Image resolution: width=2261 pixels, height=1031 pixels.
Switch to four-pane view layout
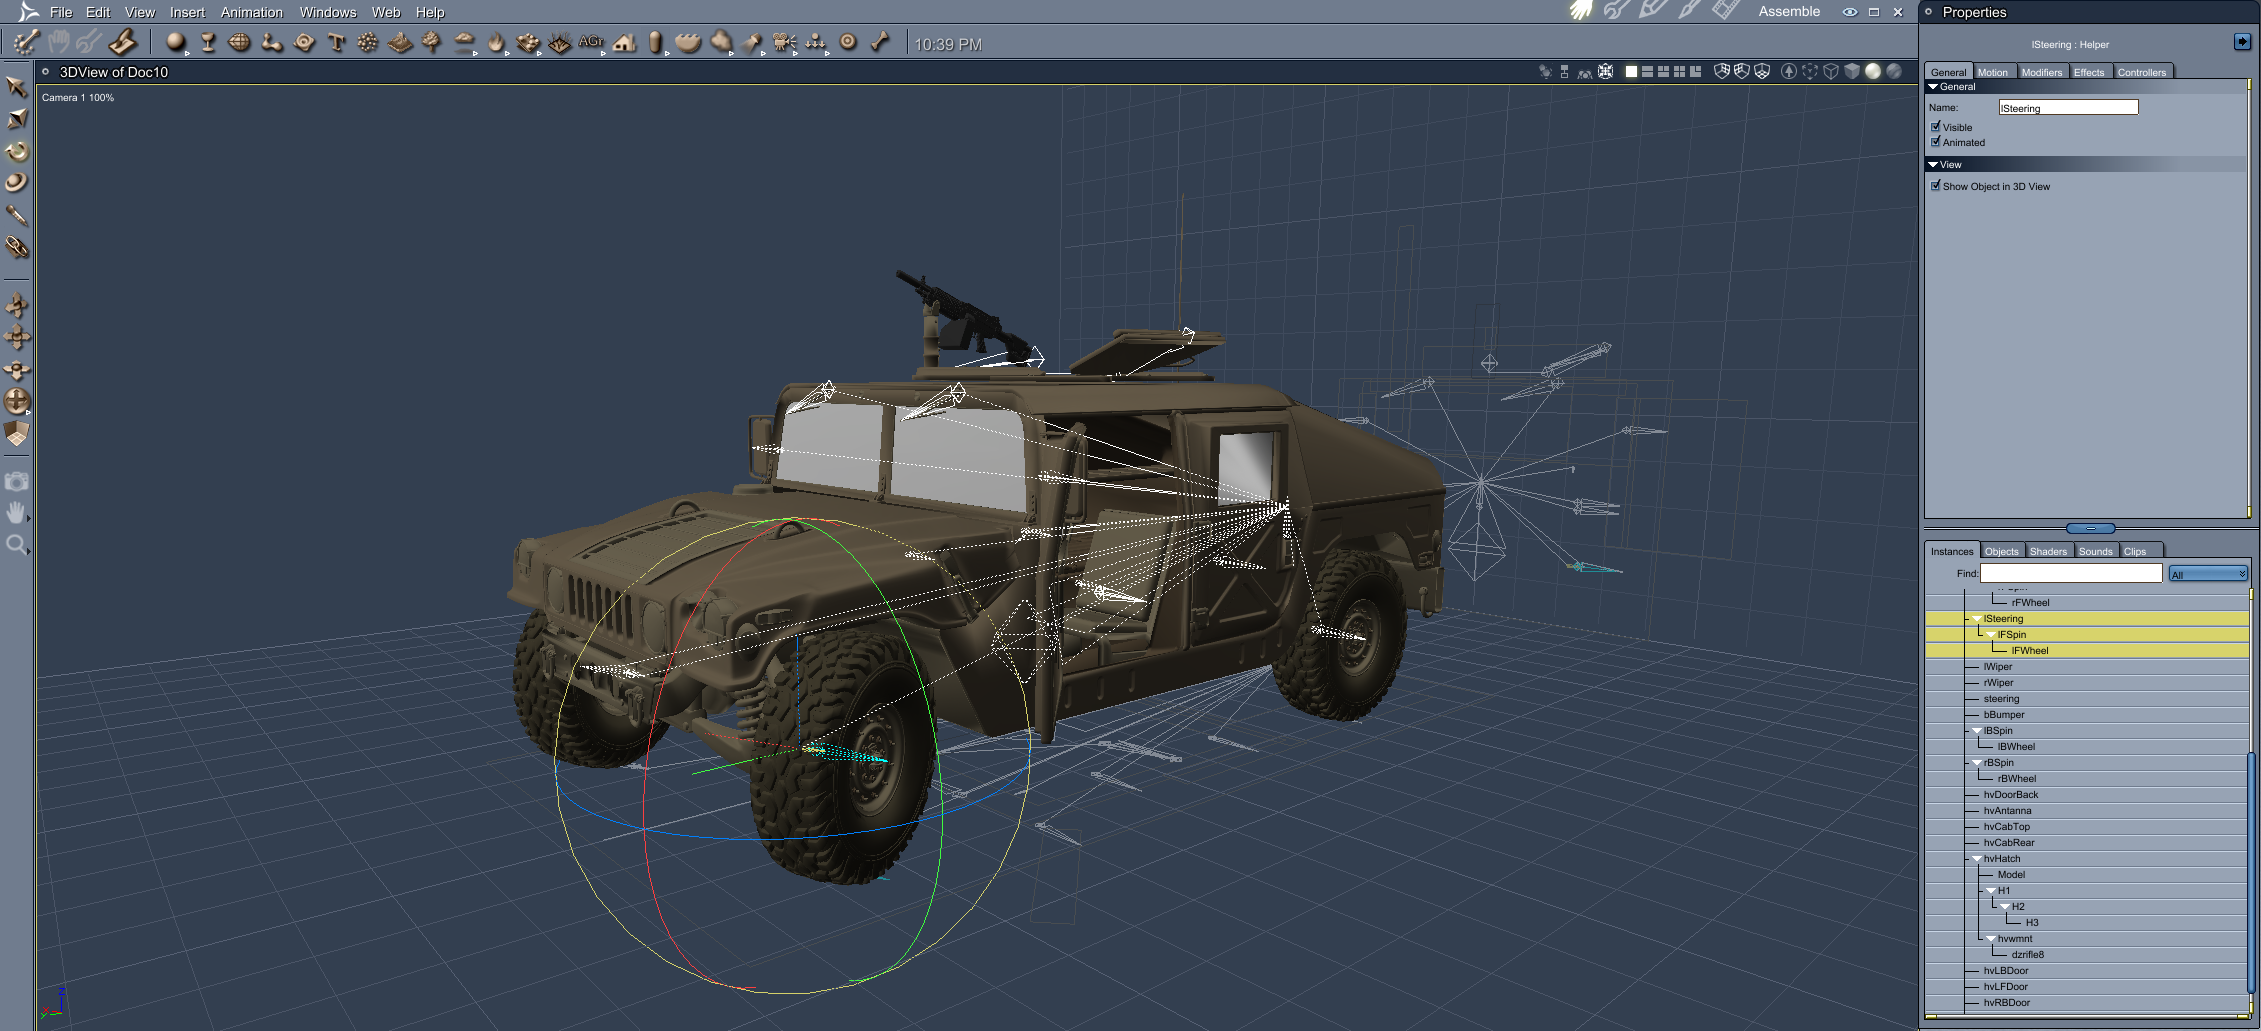(x=1679, y=72)
